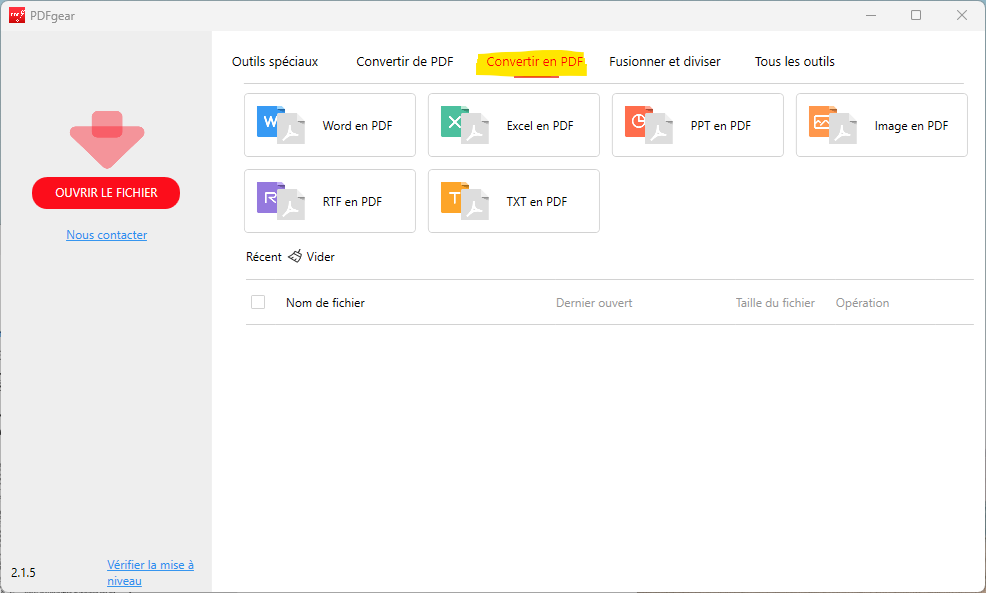Click the Word en PDF icon

[x=281, y=125]
